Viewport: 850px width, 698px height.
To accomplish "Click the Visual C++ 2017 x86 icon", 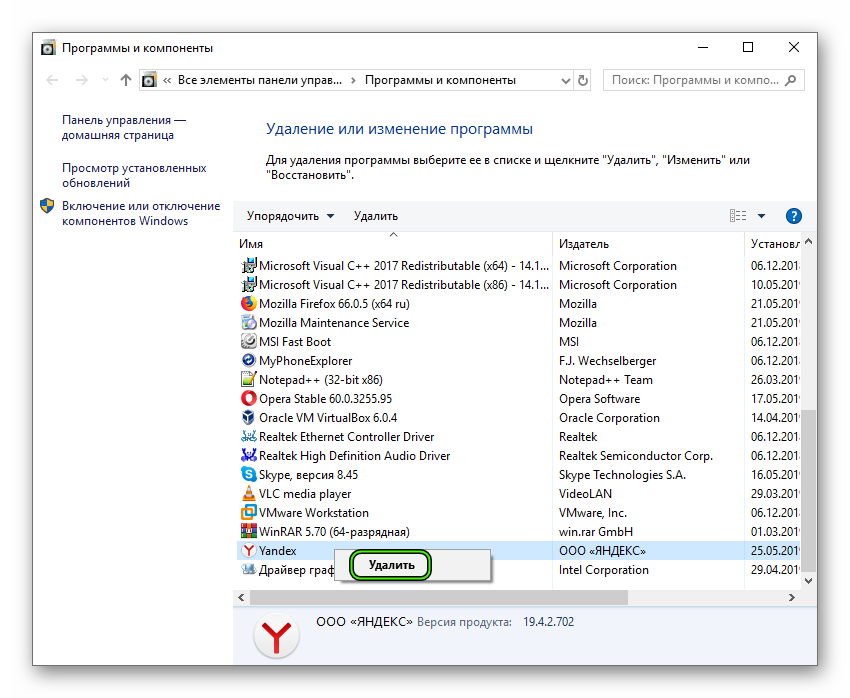I will 248,285.
